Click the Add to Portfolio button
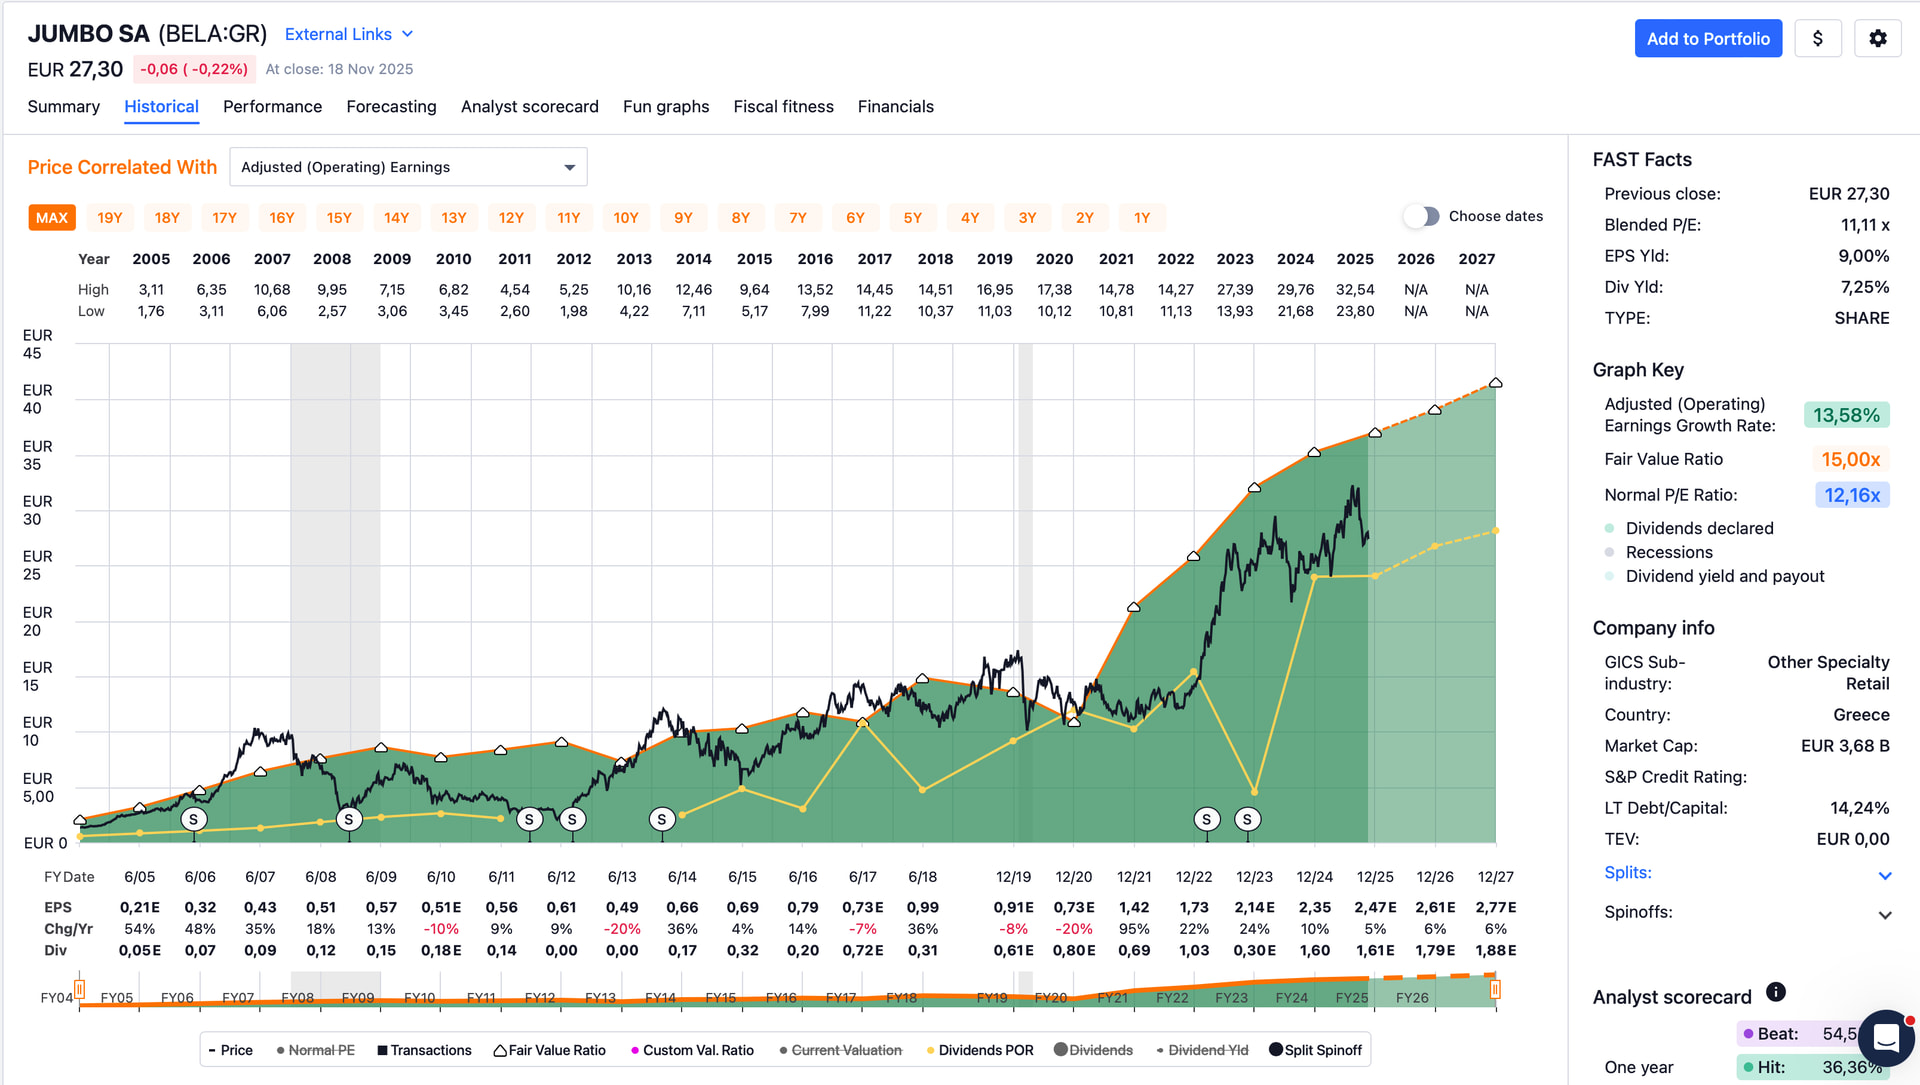Viewport: 1920px width, 1085px height. 1707,39
